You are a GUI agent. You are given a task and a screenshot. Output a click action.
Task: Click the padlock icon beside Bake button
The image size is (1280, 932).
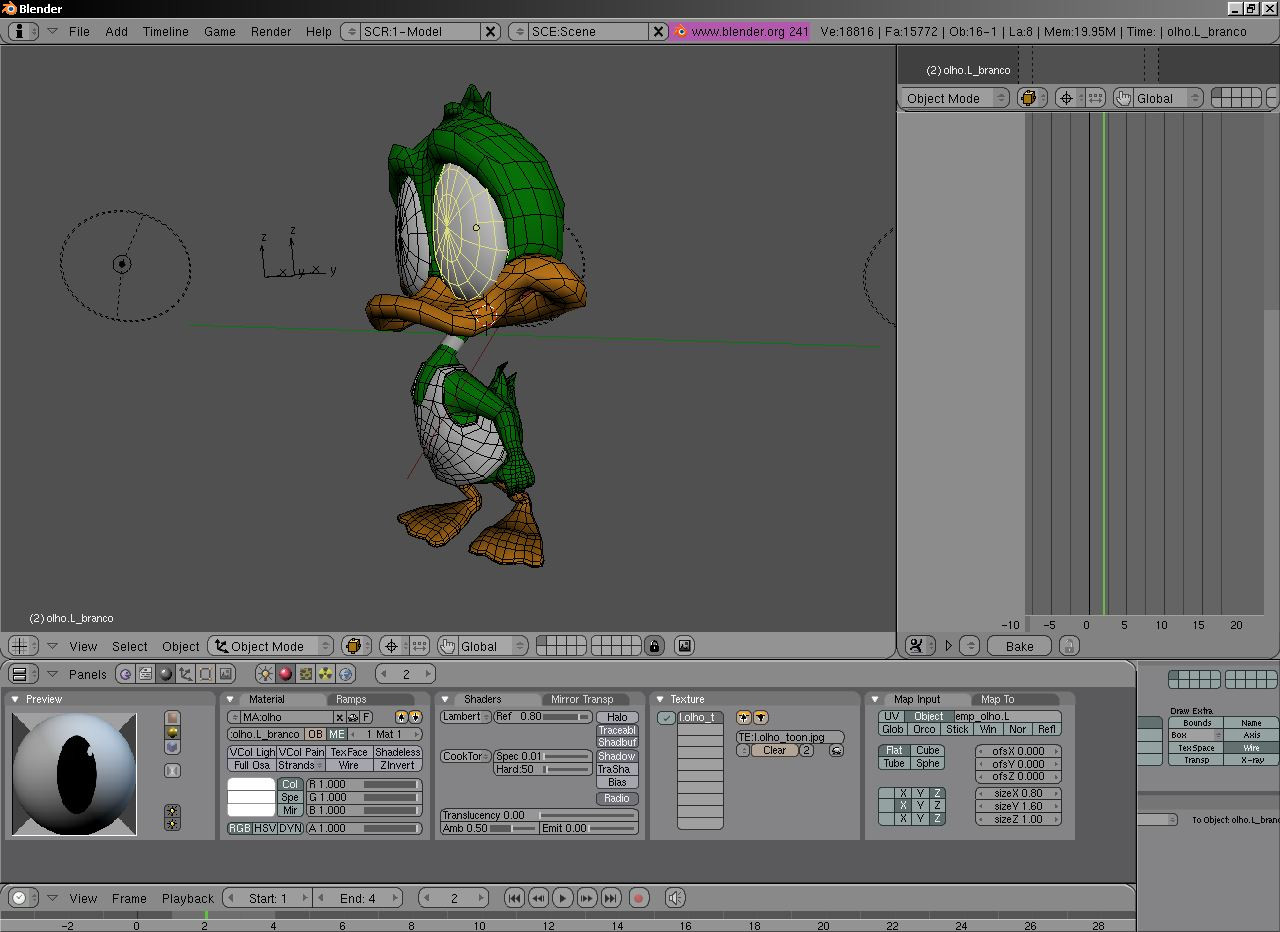[1069, 646]
